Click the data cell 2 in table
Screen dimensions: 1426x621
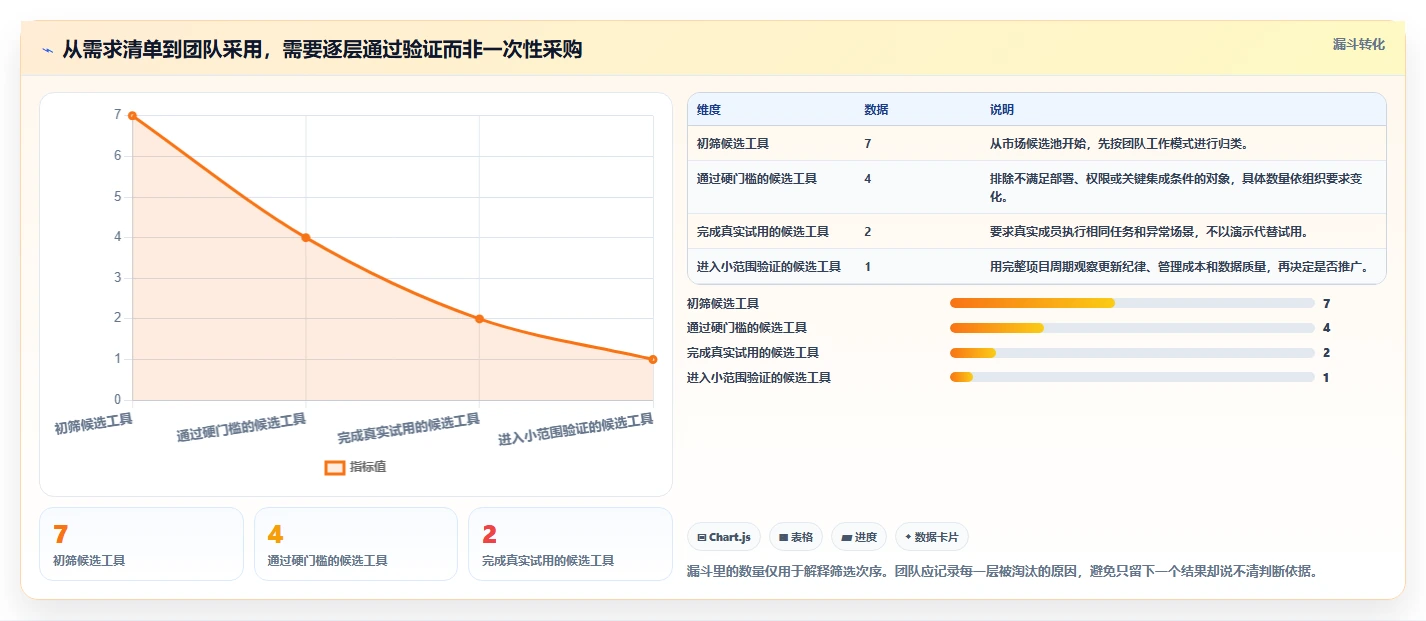pyautogui.click(x=868, y=232)
